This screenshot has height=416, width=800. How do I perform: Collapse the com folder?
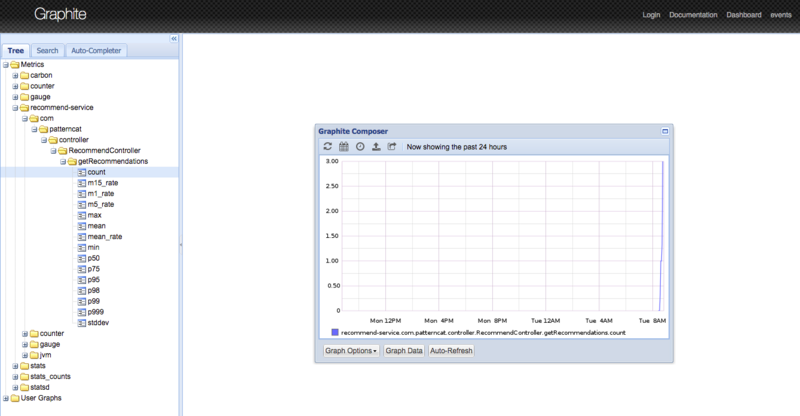click(25, 118)
